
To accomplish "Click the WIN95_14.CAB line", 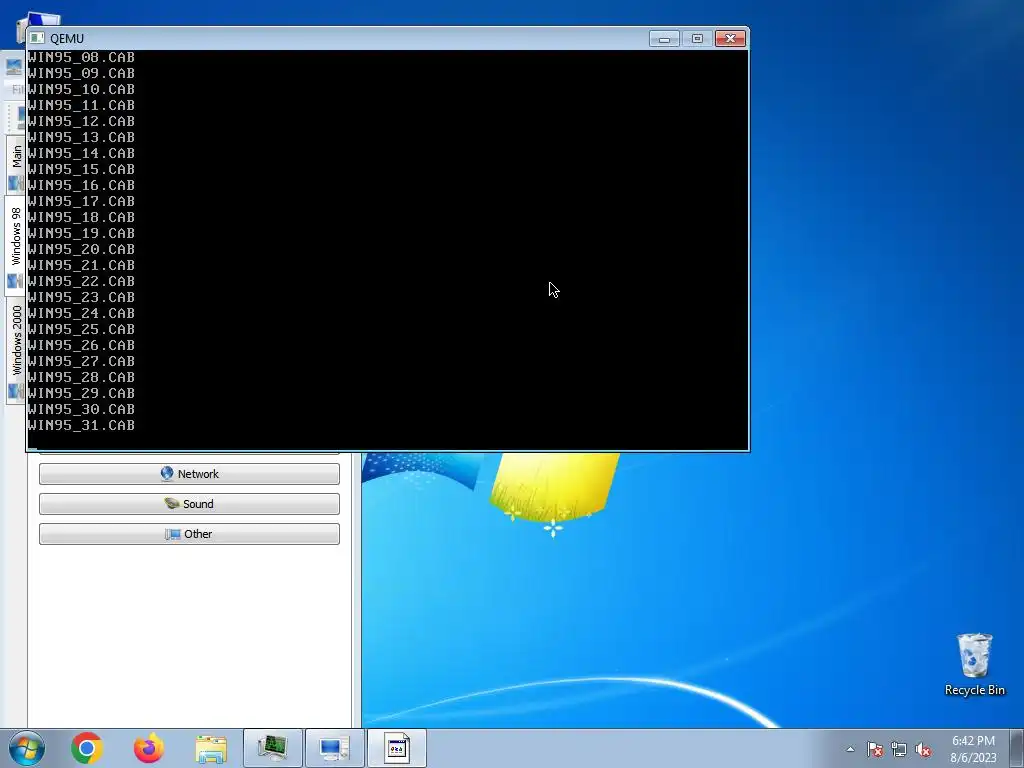I will [81, 153].
